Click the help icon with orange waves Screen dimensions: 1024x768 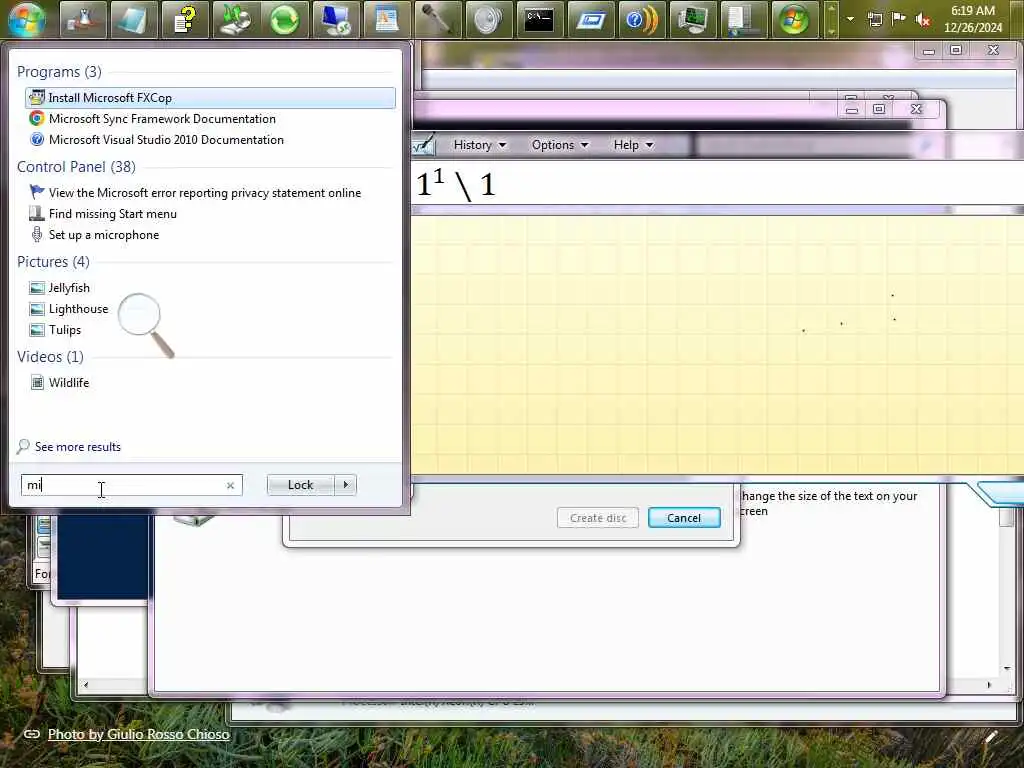641,19
